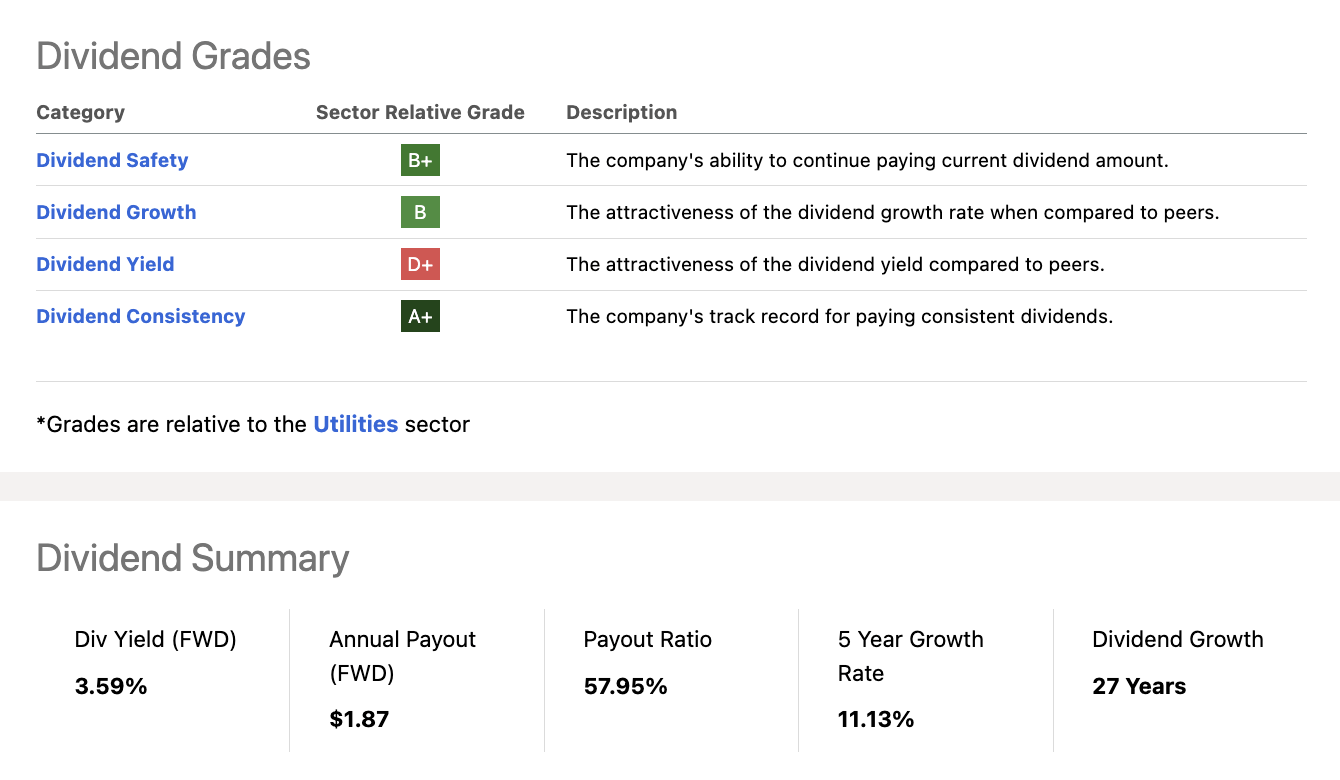Click the 57.95% Payout Ratio value
The height and width of the screenshot is (780, 1340).
tap(625, 686)
